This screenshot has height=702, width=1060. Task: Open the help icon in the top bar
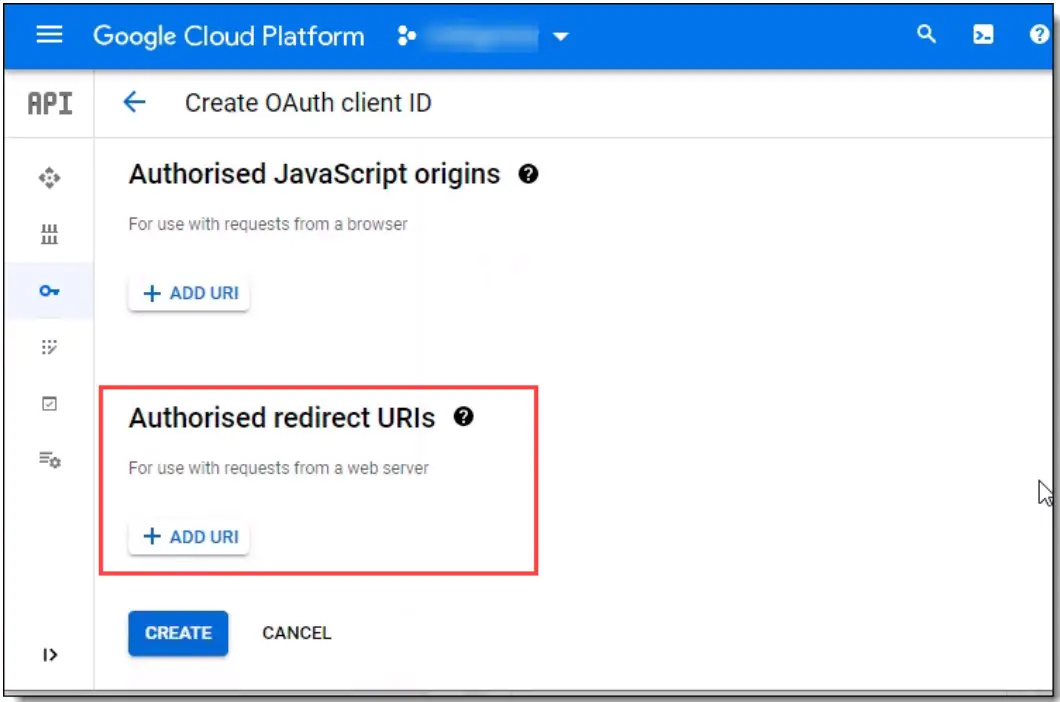[x=1037, y=34]
